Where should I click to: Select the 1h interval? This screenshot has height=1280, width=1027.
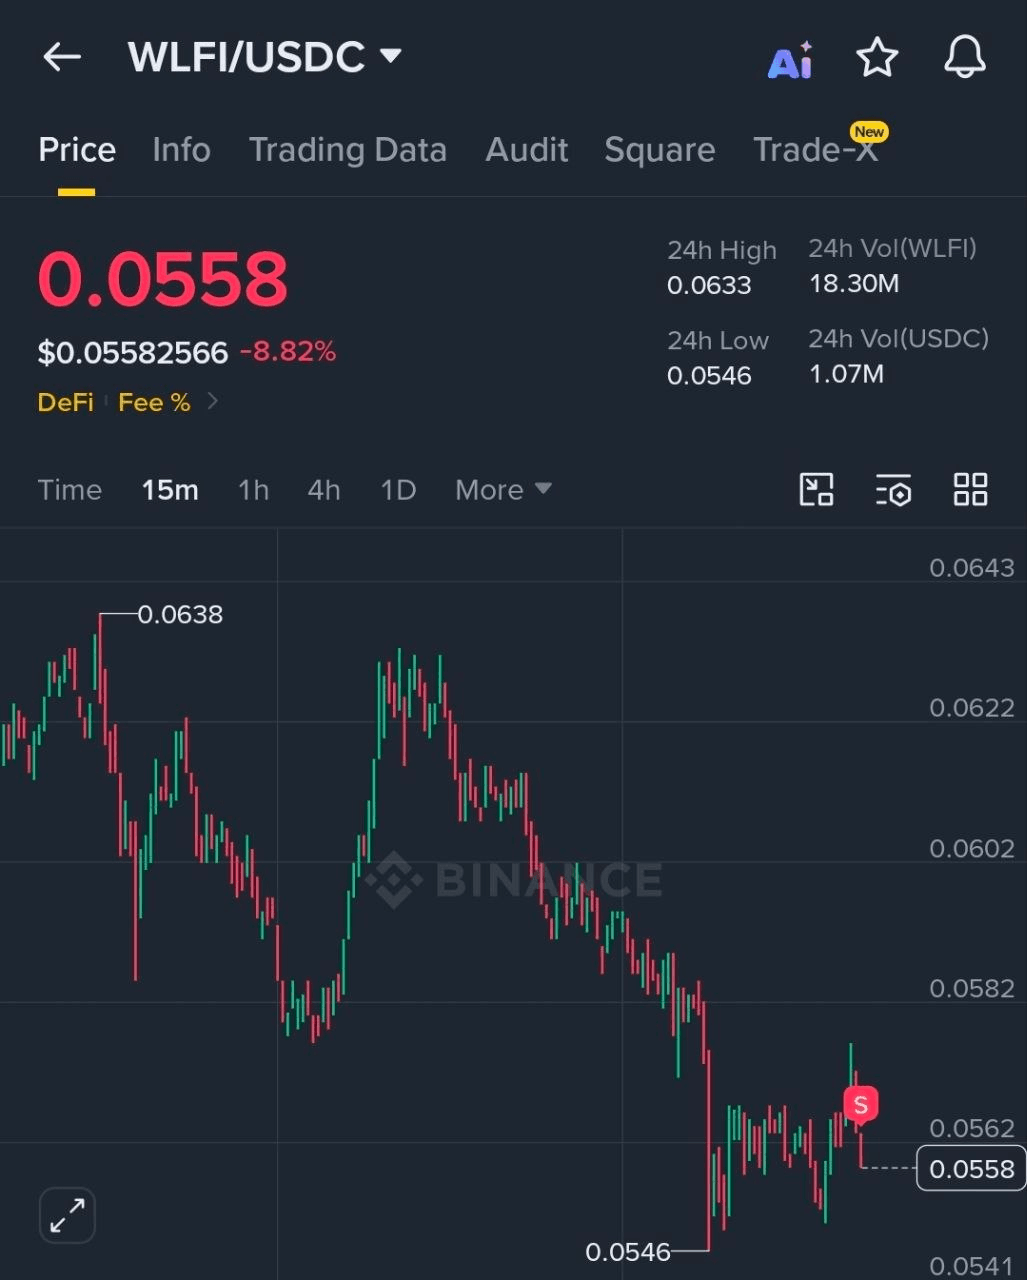253,490
